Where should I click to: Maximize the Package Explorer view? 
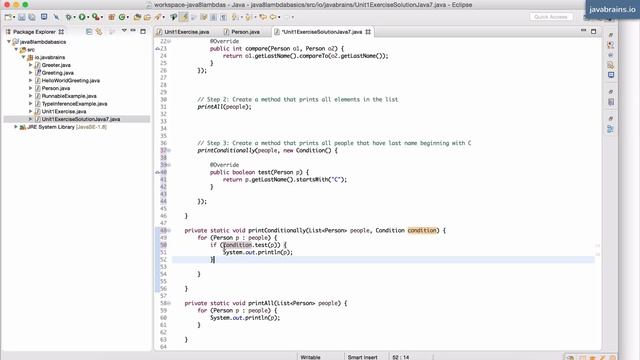pos(143,31)
